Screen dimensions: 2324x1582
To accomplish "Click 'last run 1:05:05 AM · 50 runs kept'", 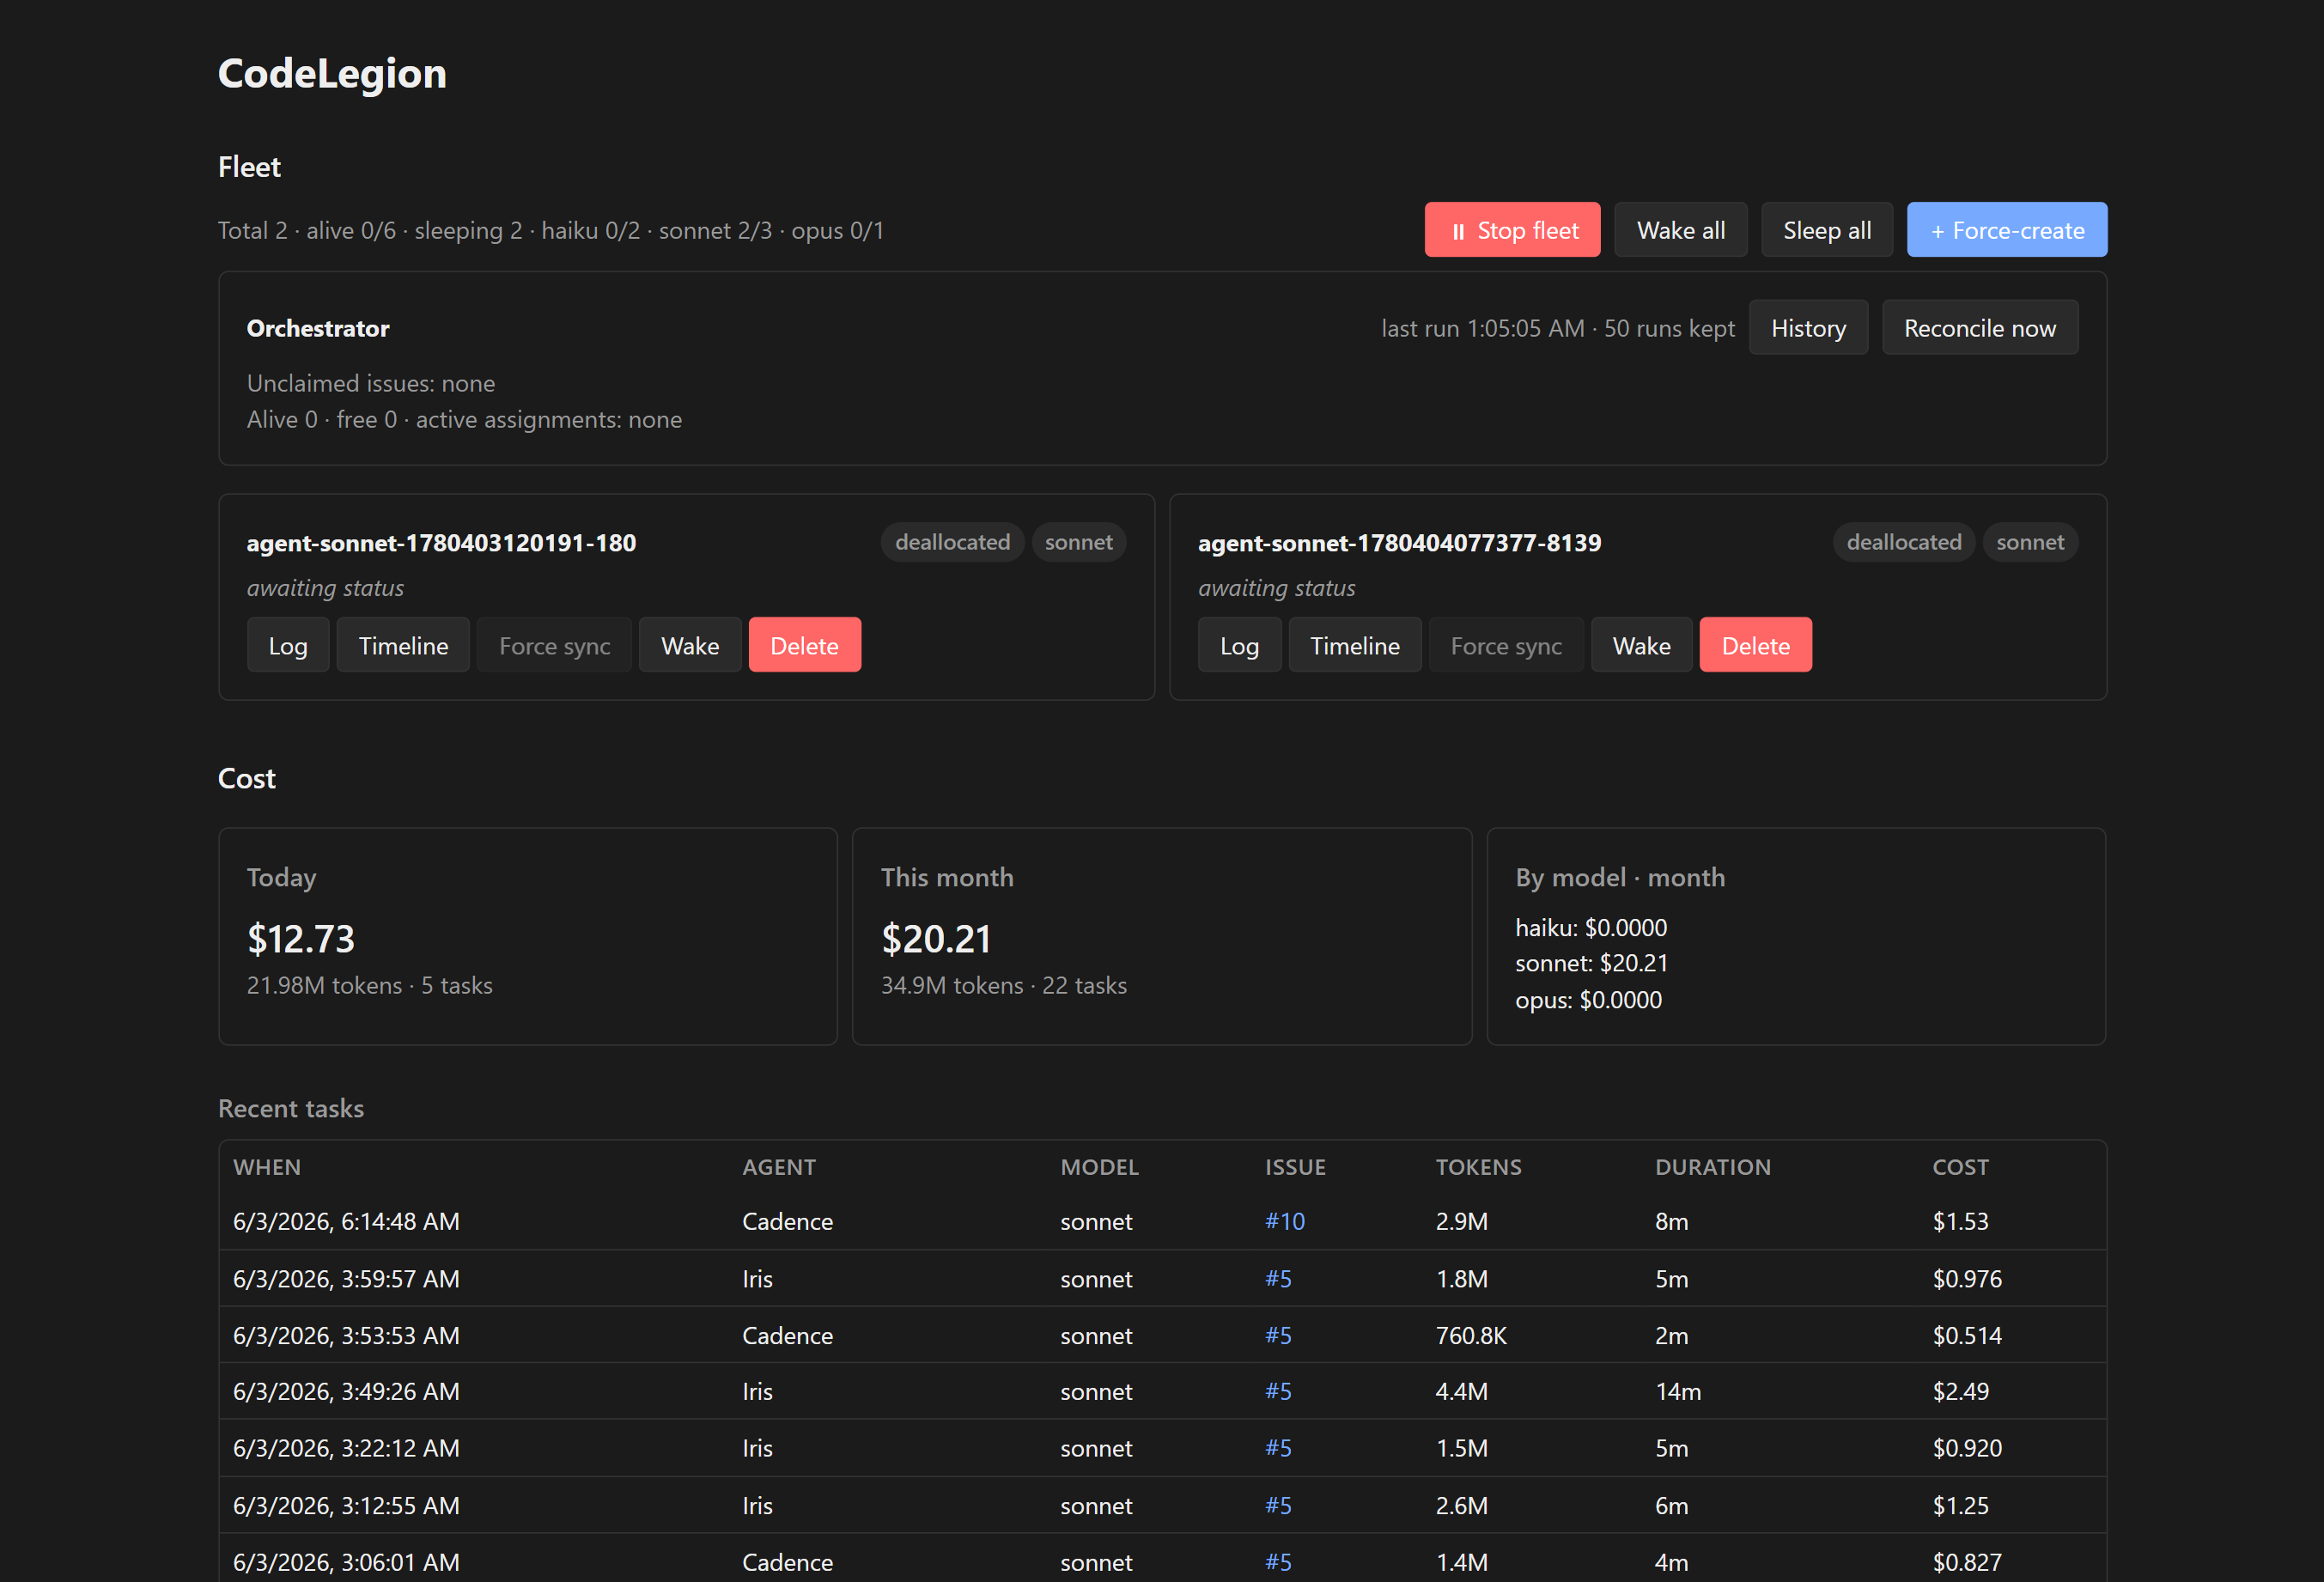I will (1558, 328).
